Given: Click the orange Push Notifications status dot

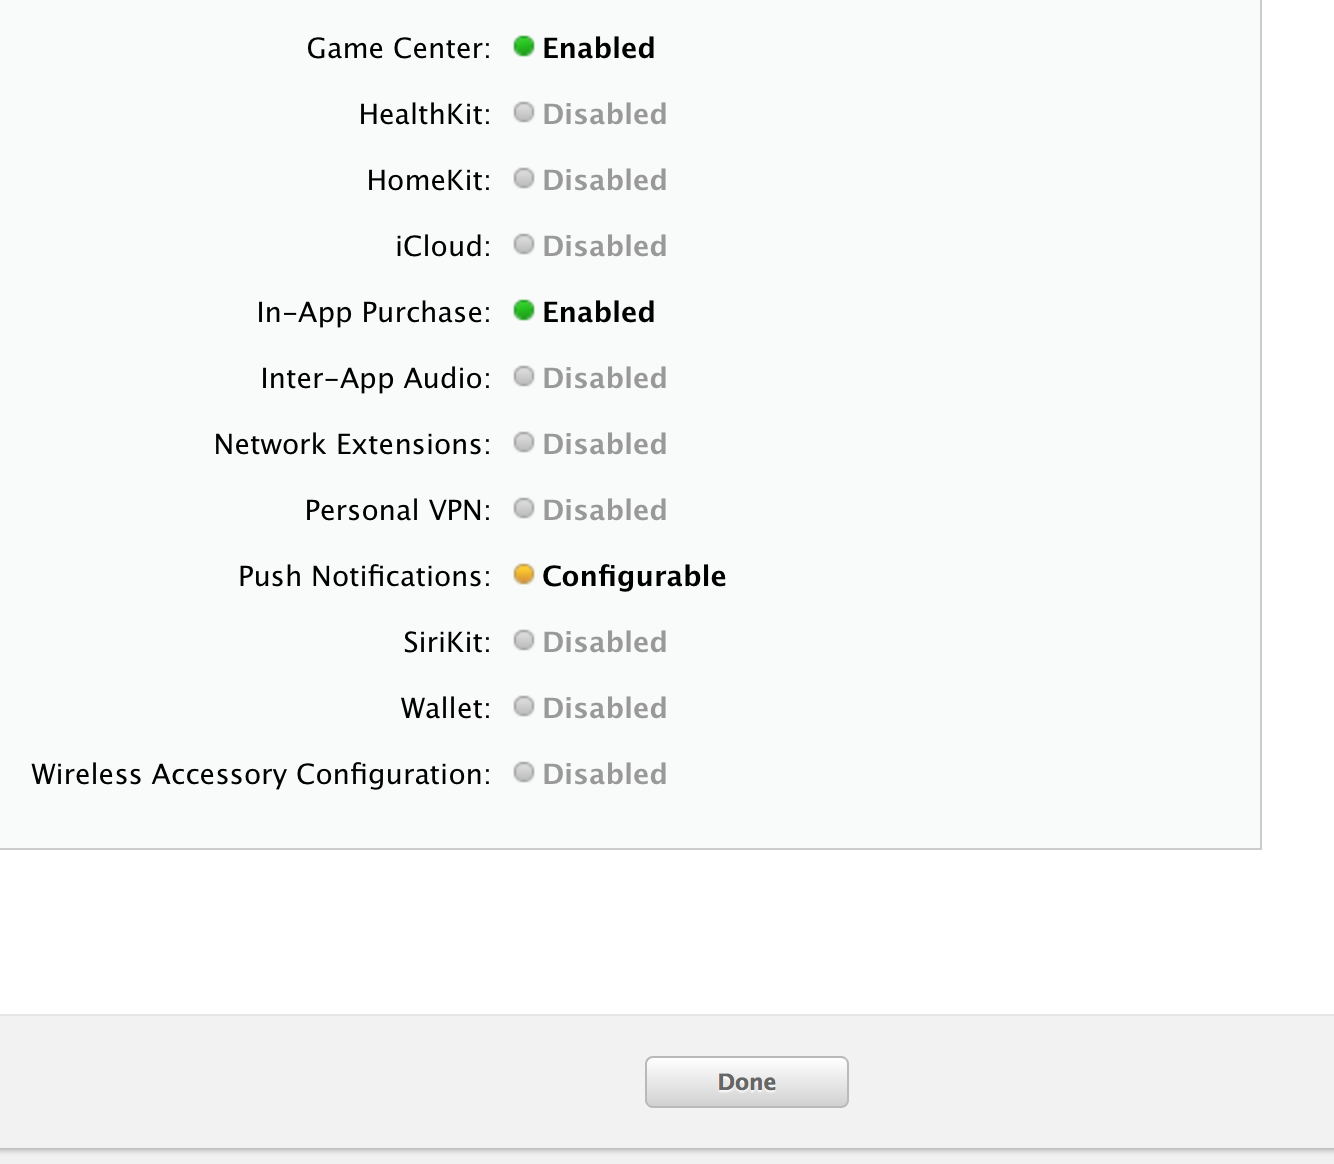Looking at the screenshot, I should coord(523,574).
